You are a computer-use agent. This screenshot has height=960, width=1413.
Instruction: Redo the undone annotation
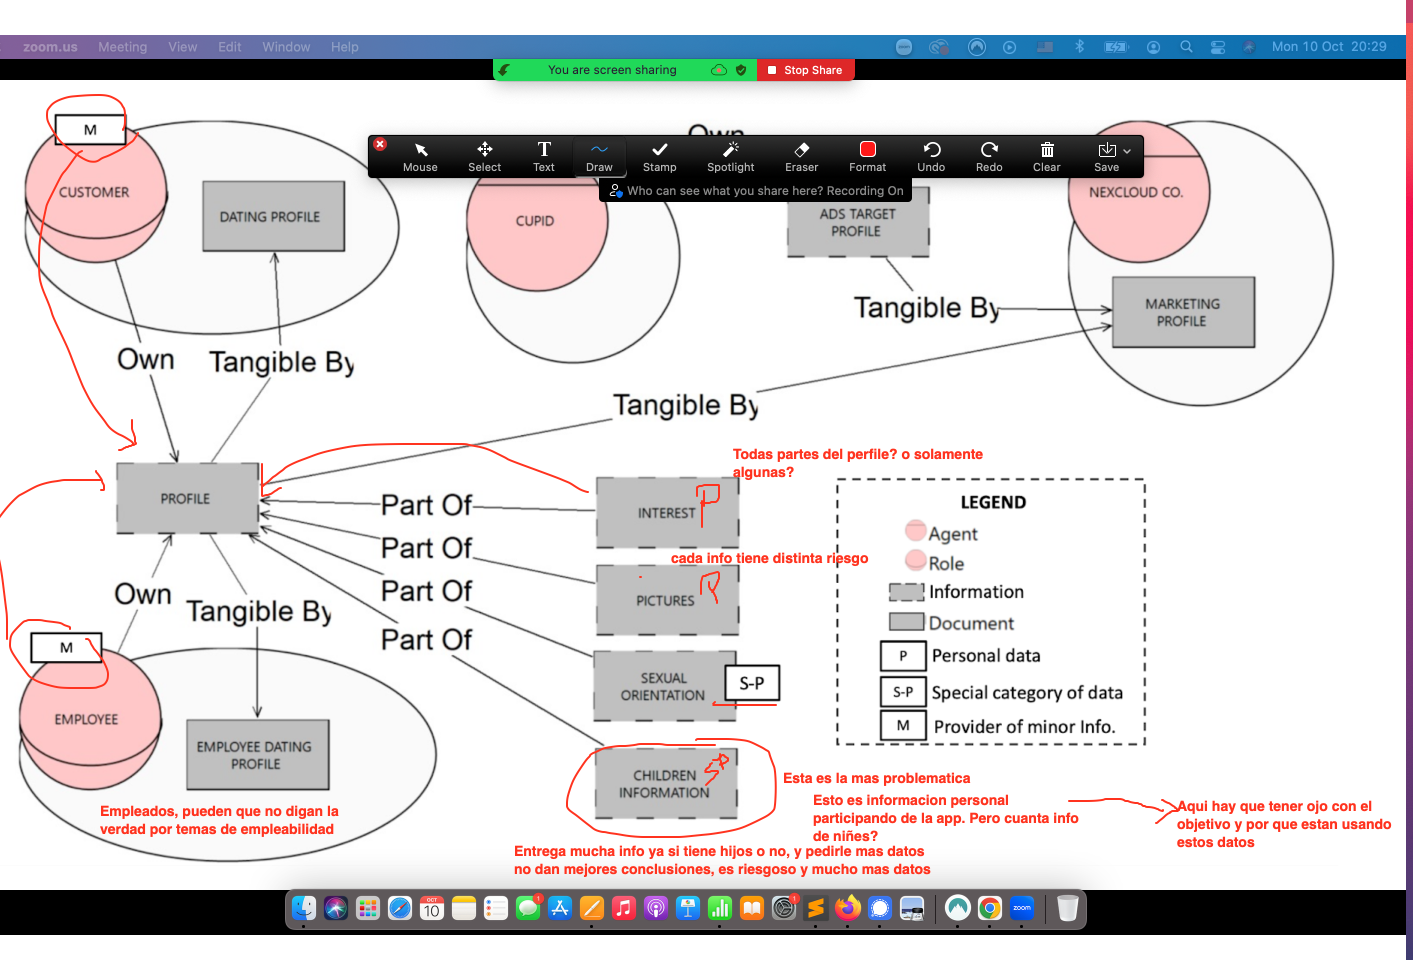point(989,156)
